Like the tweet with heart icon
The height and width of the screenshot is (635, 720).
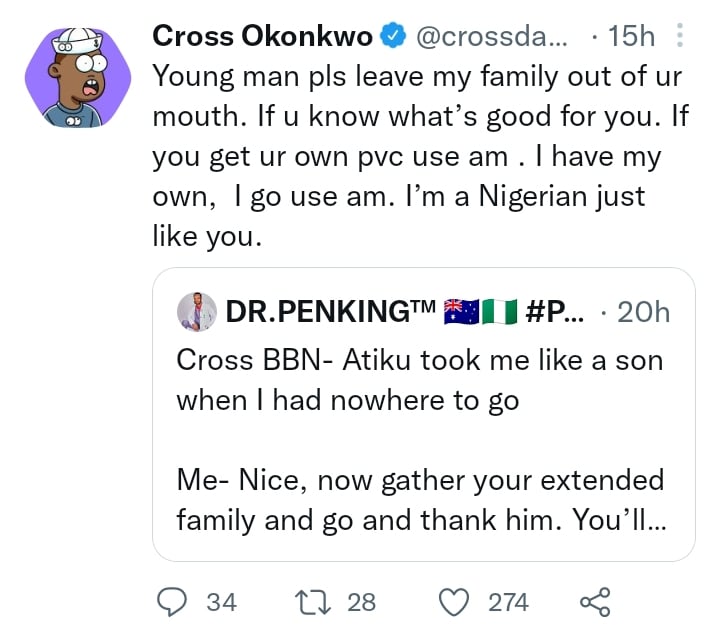[x=455, y=601]
